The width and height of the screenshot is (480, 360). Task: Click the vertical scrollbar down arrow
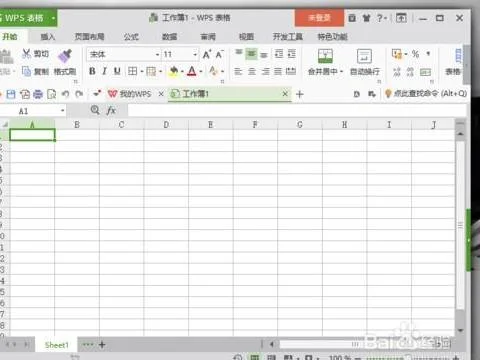point(460,330)
